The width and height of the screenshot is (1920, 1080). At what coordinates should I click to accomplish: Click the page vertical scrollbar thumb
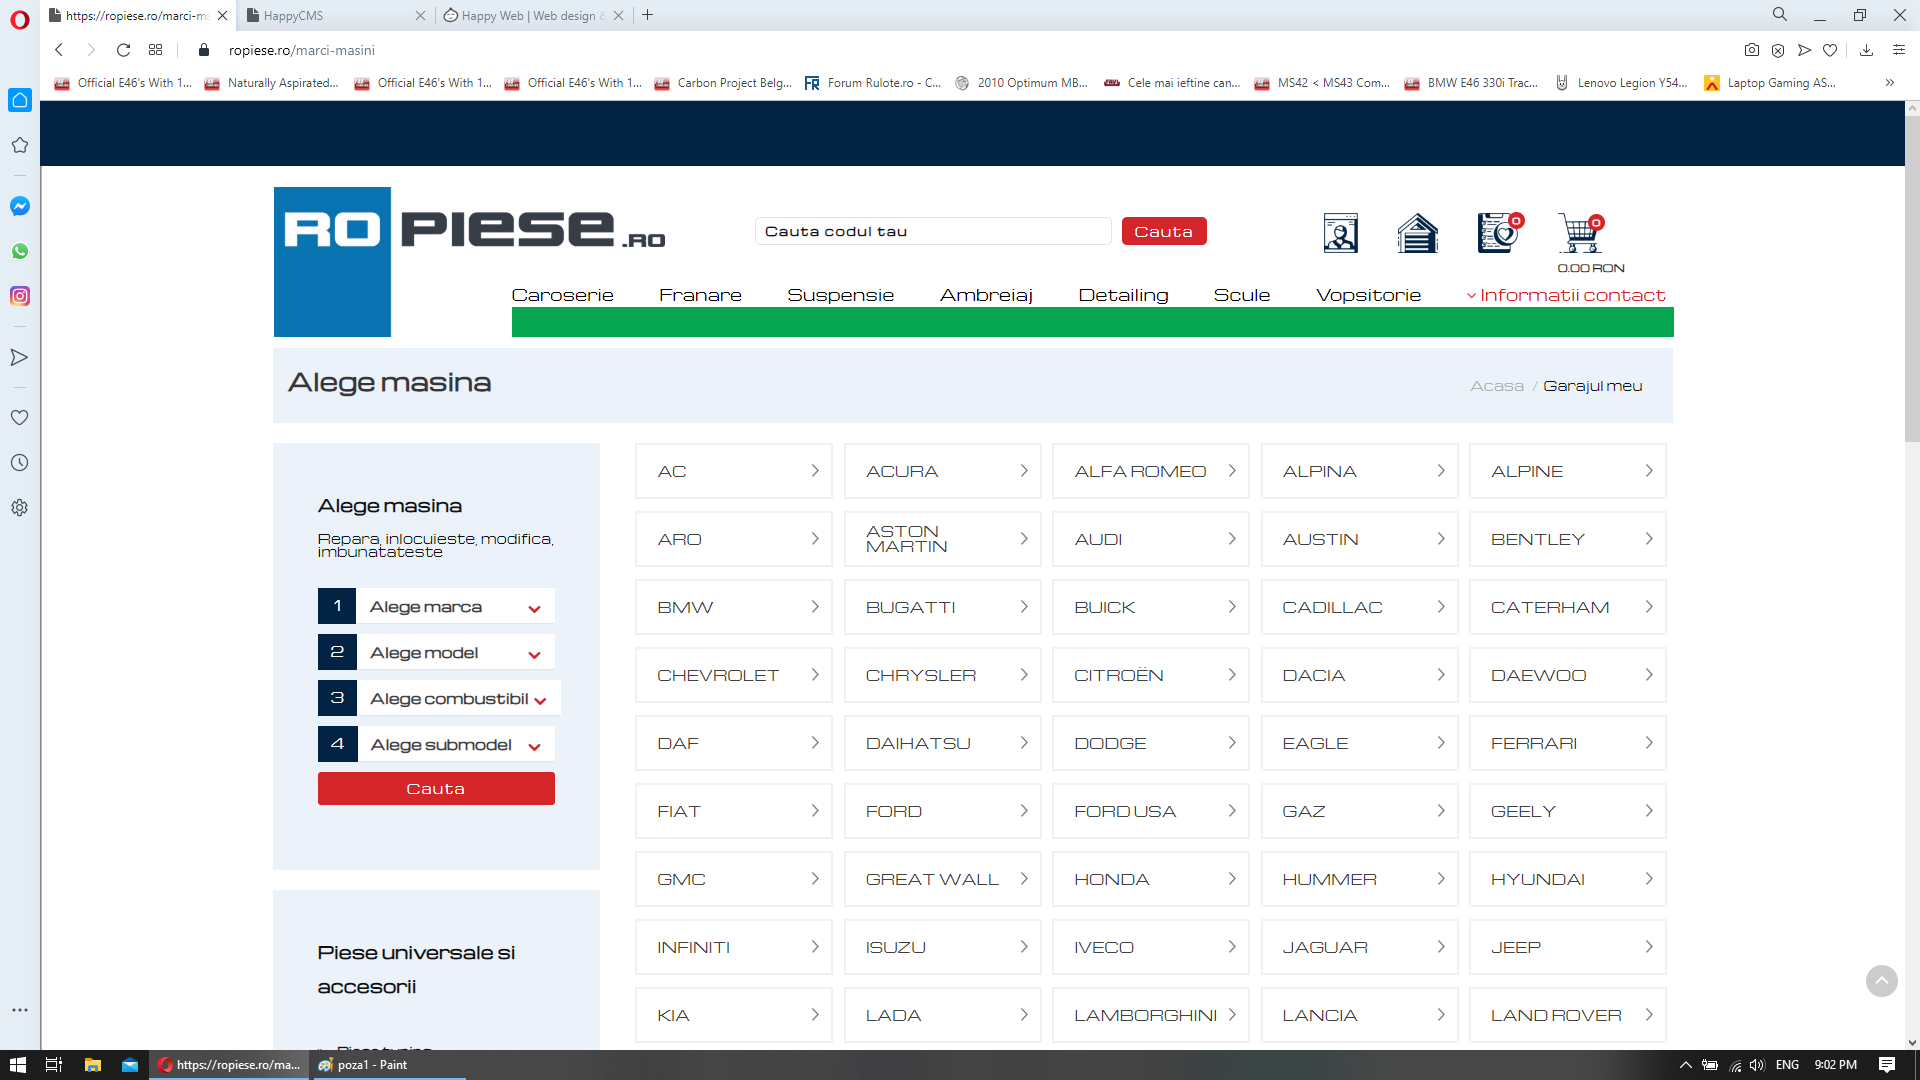1912,277
